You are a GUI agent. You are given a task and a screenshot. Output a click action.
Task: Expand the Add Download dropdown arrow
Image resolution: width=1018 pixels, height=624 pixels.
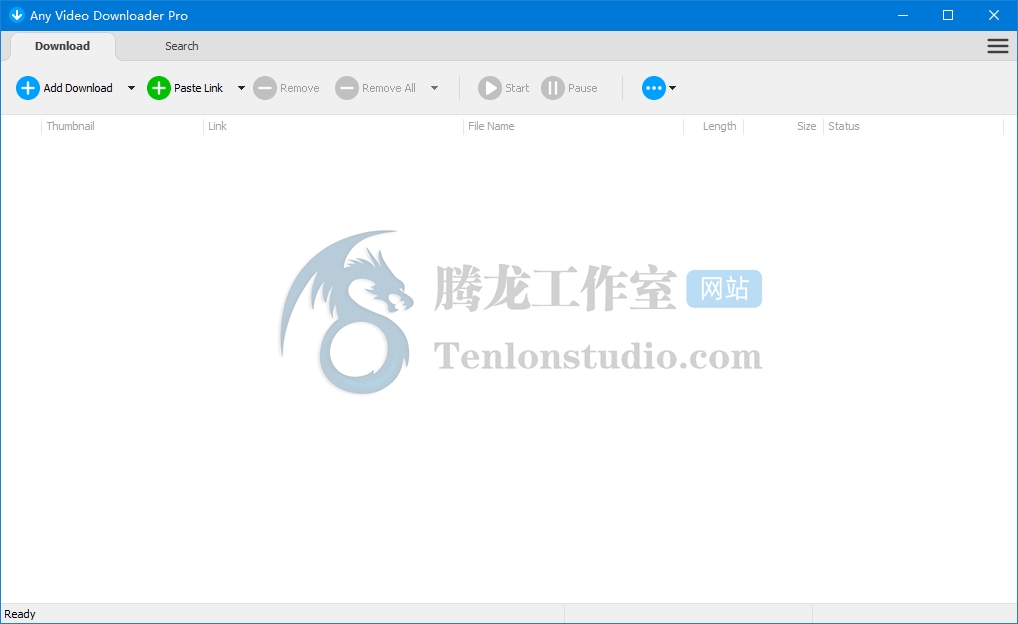pyautogui.click(x=131, y=88)
